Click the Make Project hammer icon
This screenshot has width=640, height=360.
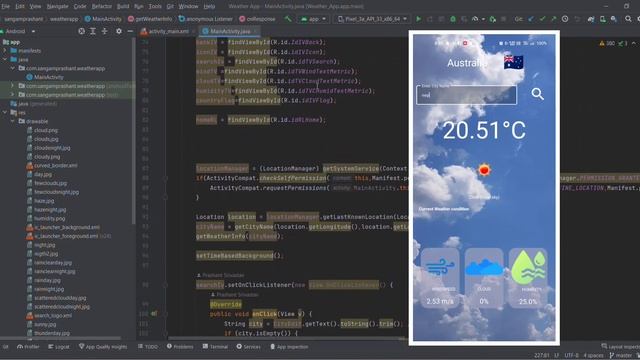(288, 19)
